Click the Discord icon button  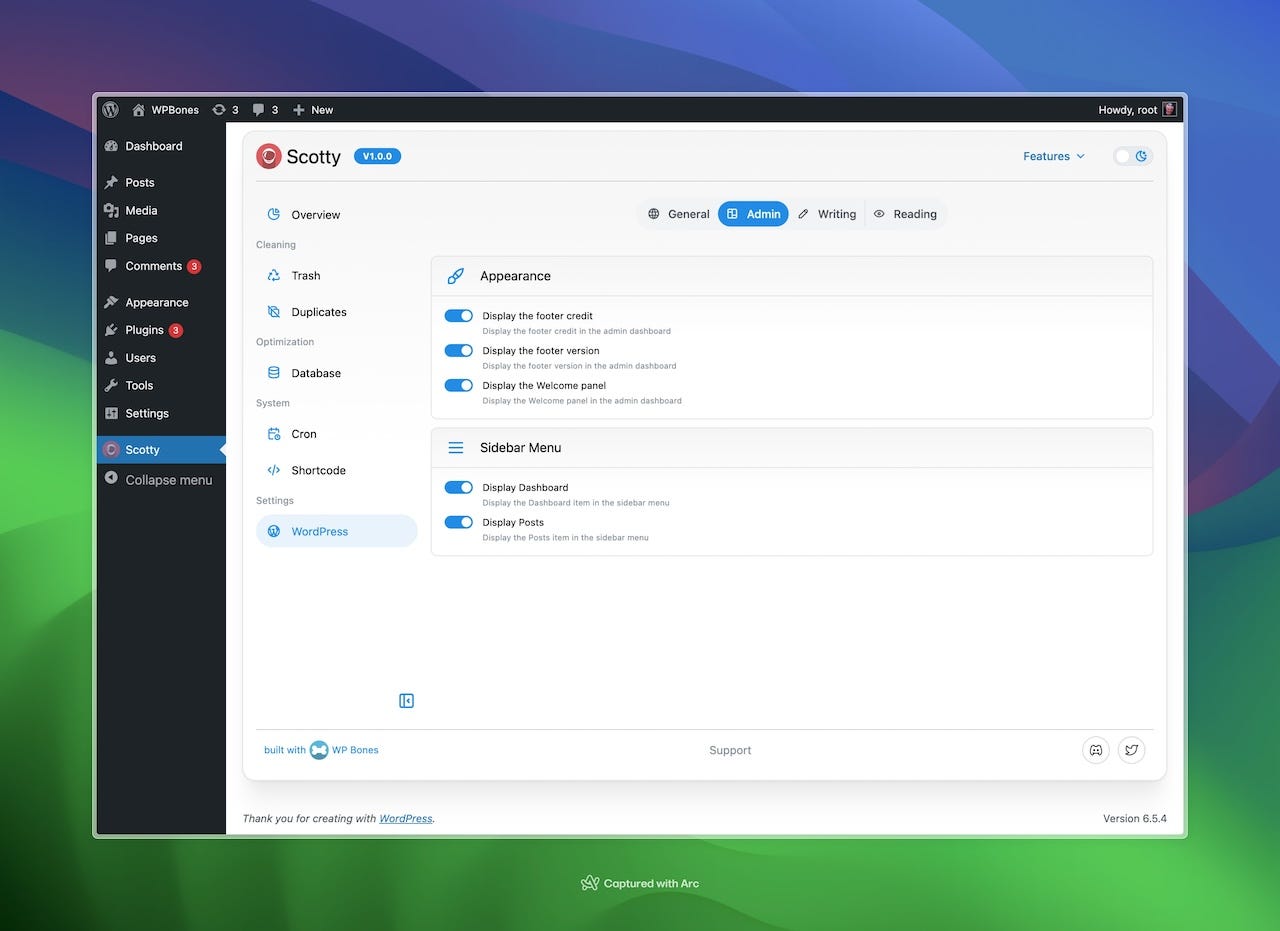1096,750
